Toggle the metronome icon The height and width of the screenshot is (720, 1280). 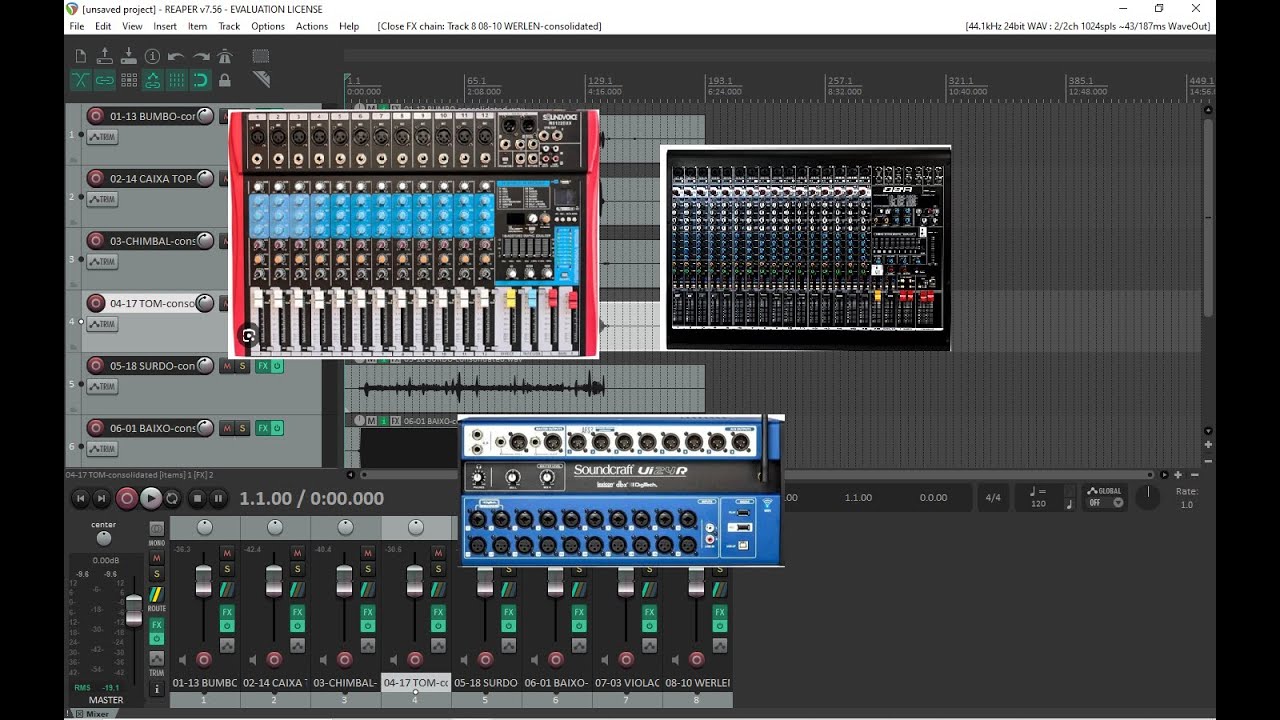click(x=225, y=56)
